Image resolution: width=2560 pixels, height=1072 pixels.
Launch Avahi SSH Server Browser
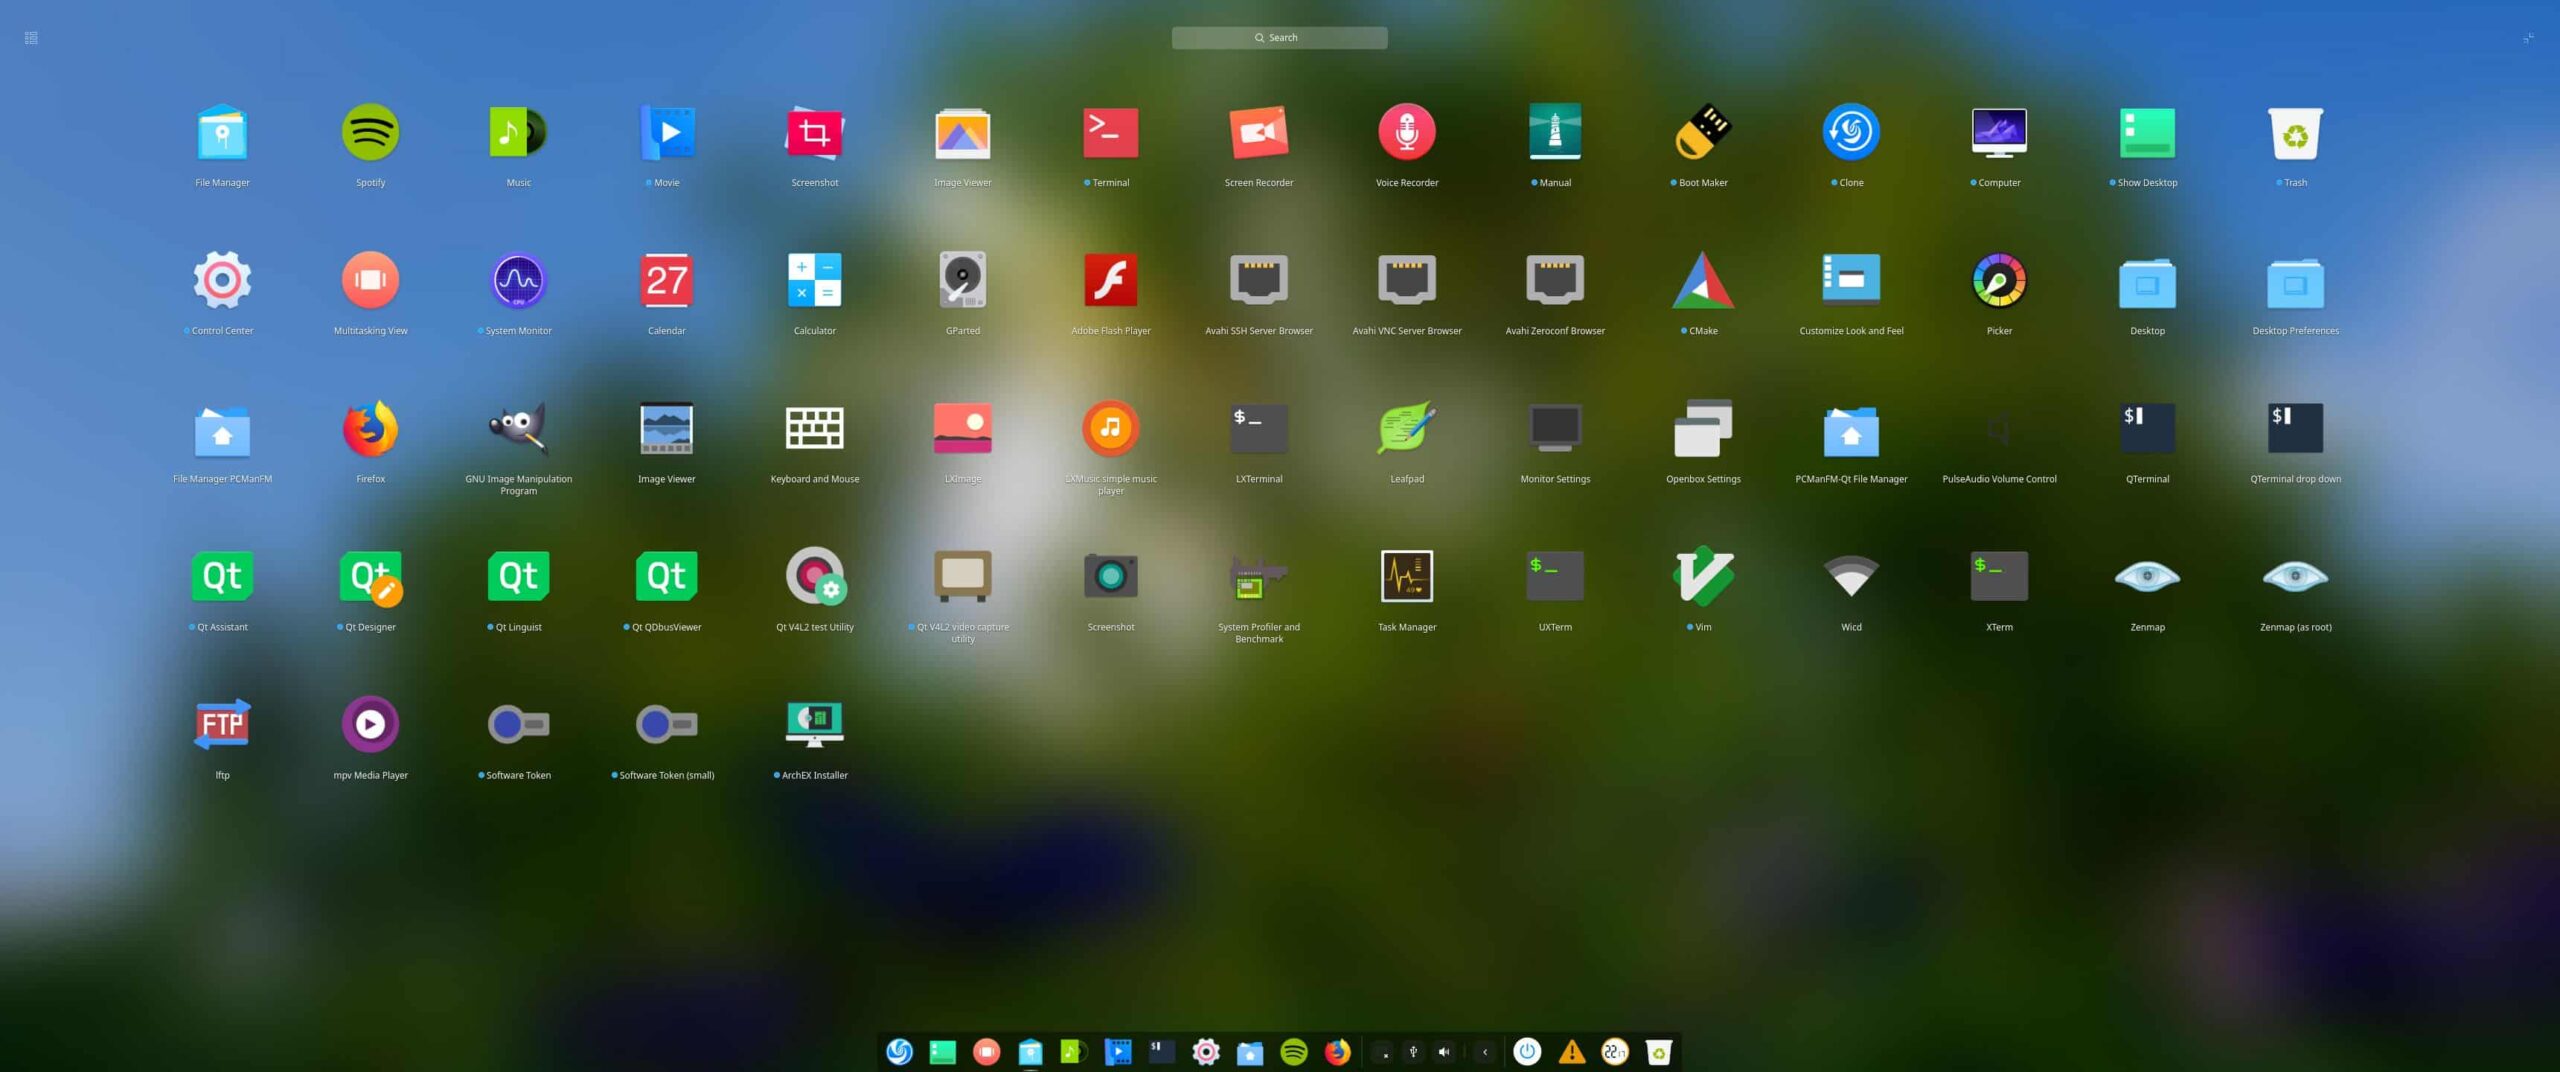point(1259,281)
